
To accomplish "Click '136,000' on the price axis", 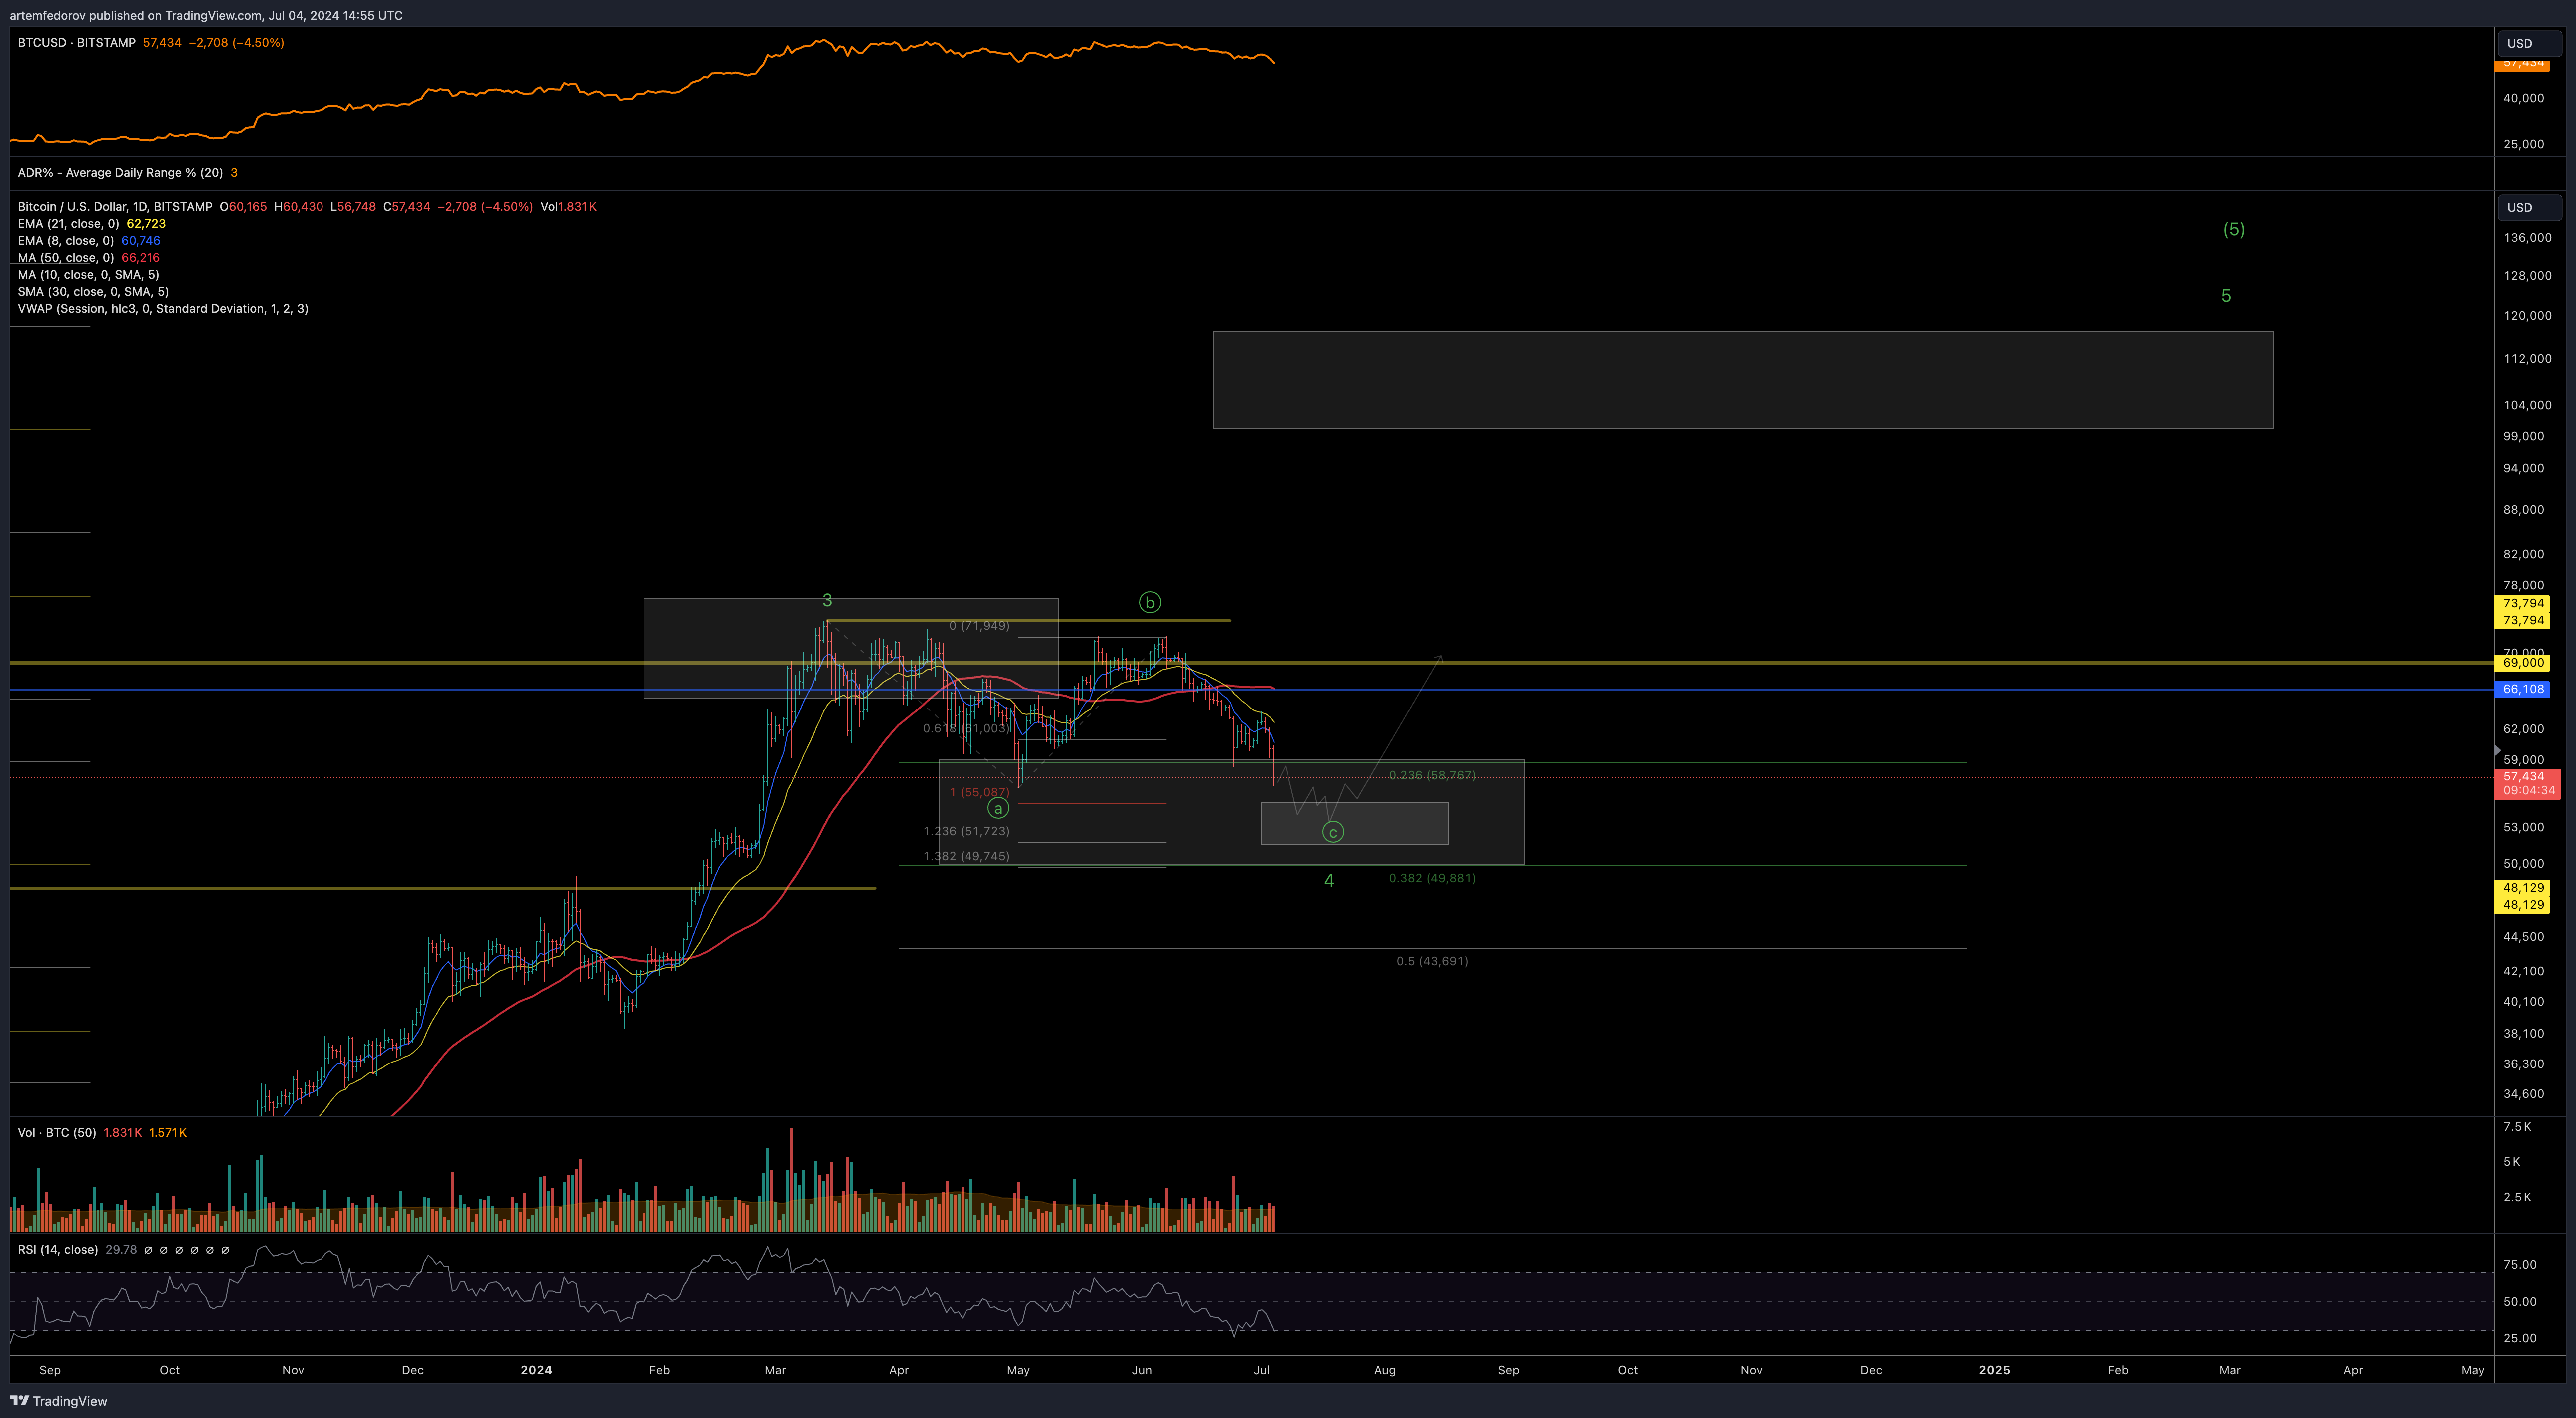I will pyautogui.click(x=2527, y=238).
